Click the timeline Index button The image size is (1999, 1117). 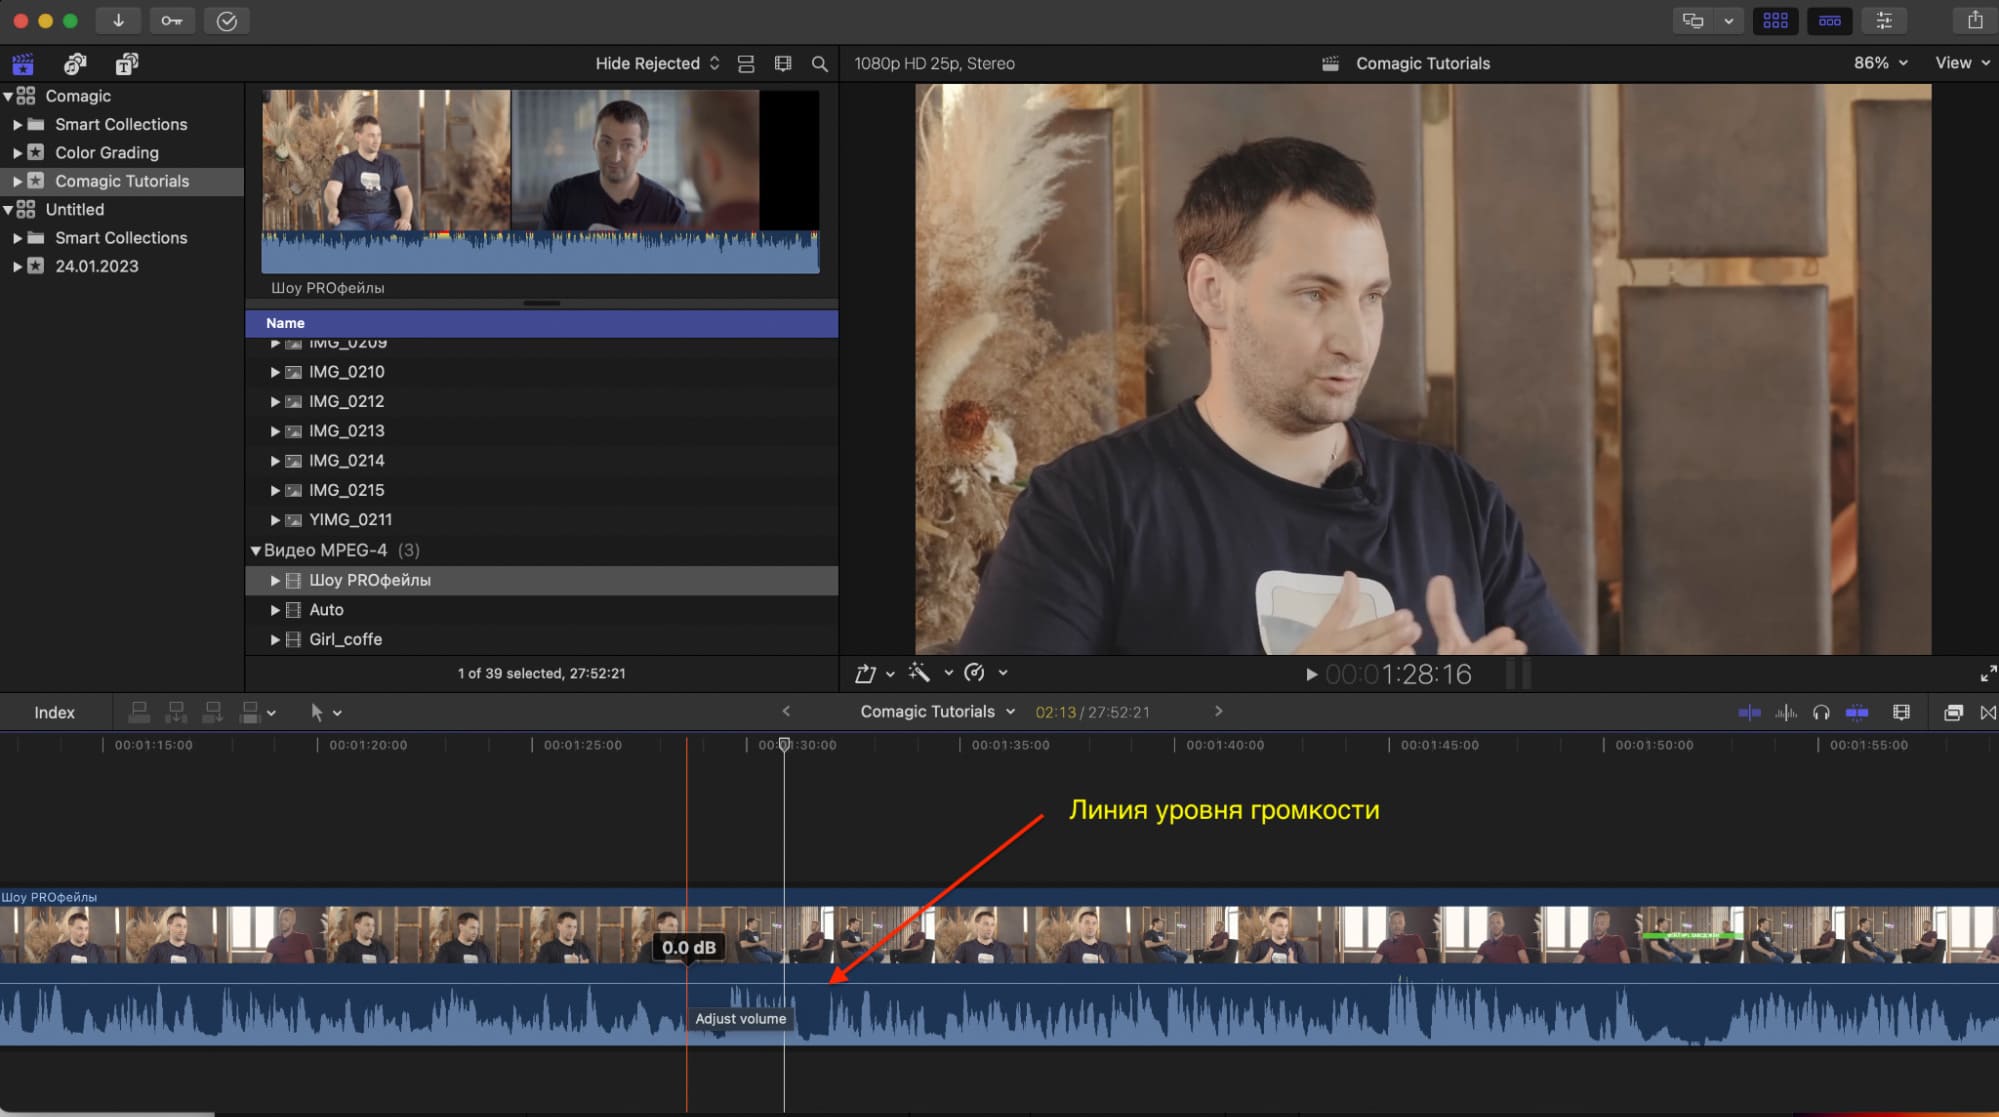(54, 712)
